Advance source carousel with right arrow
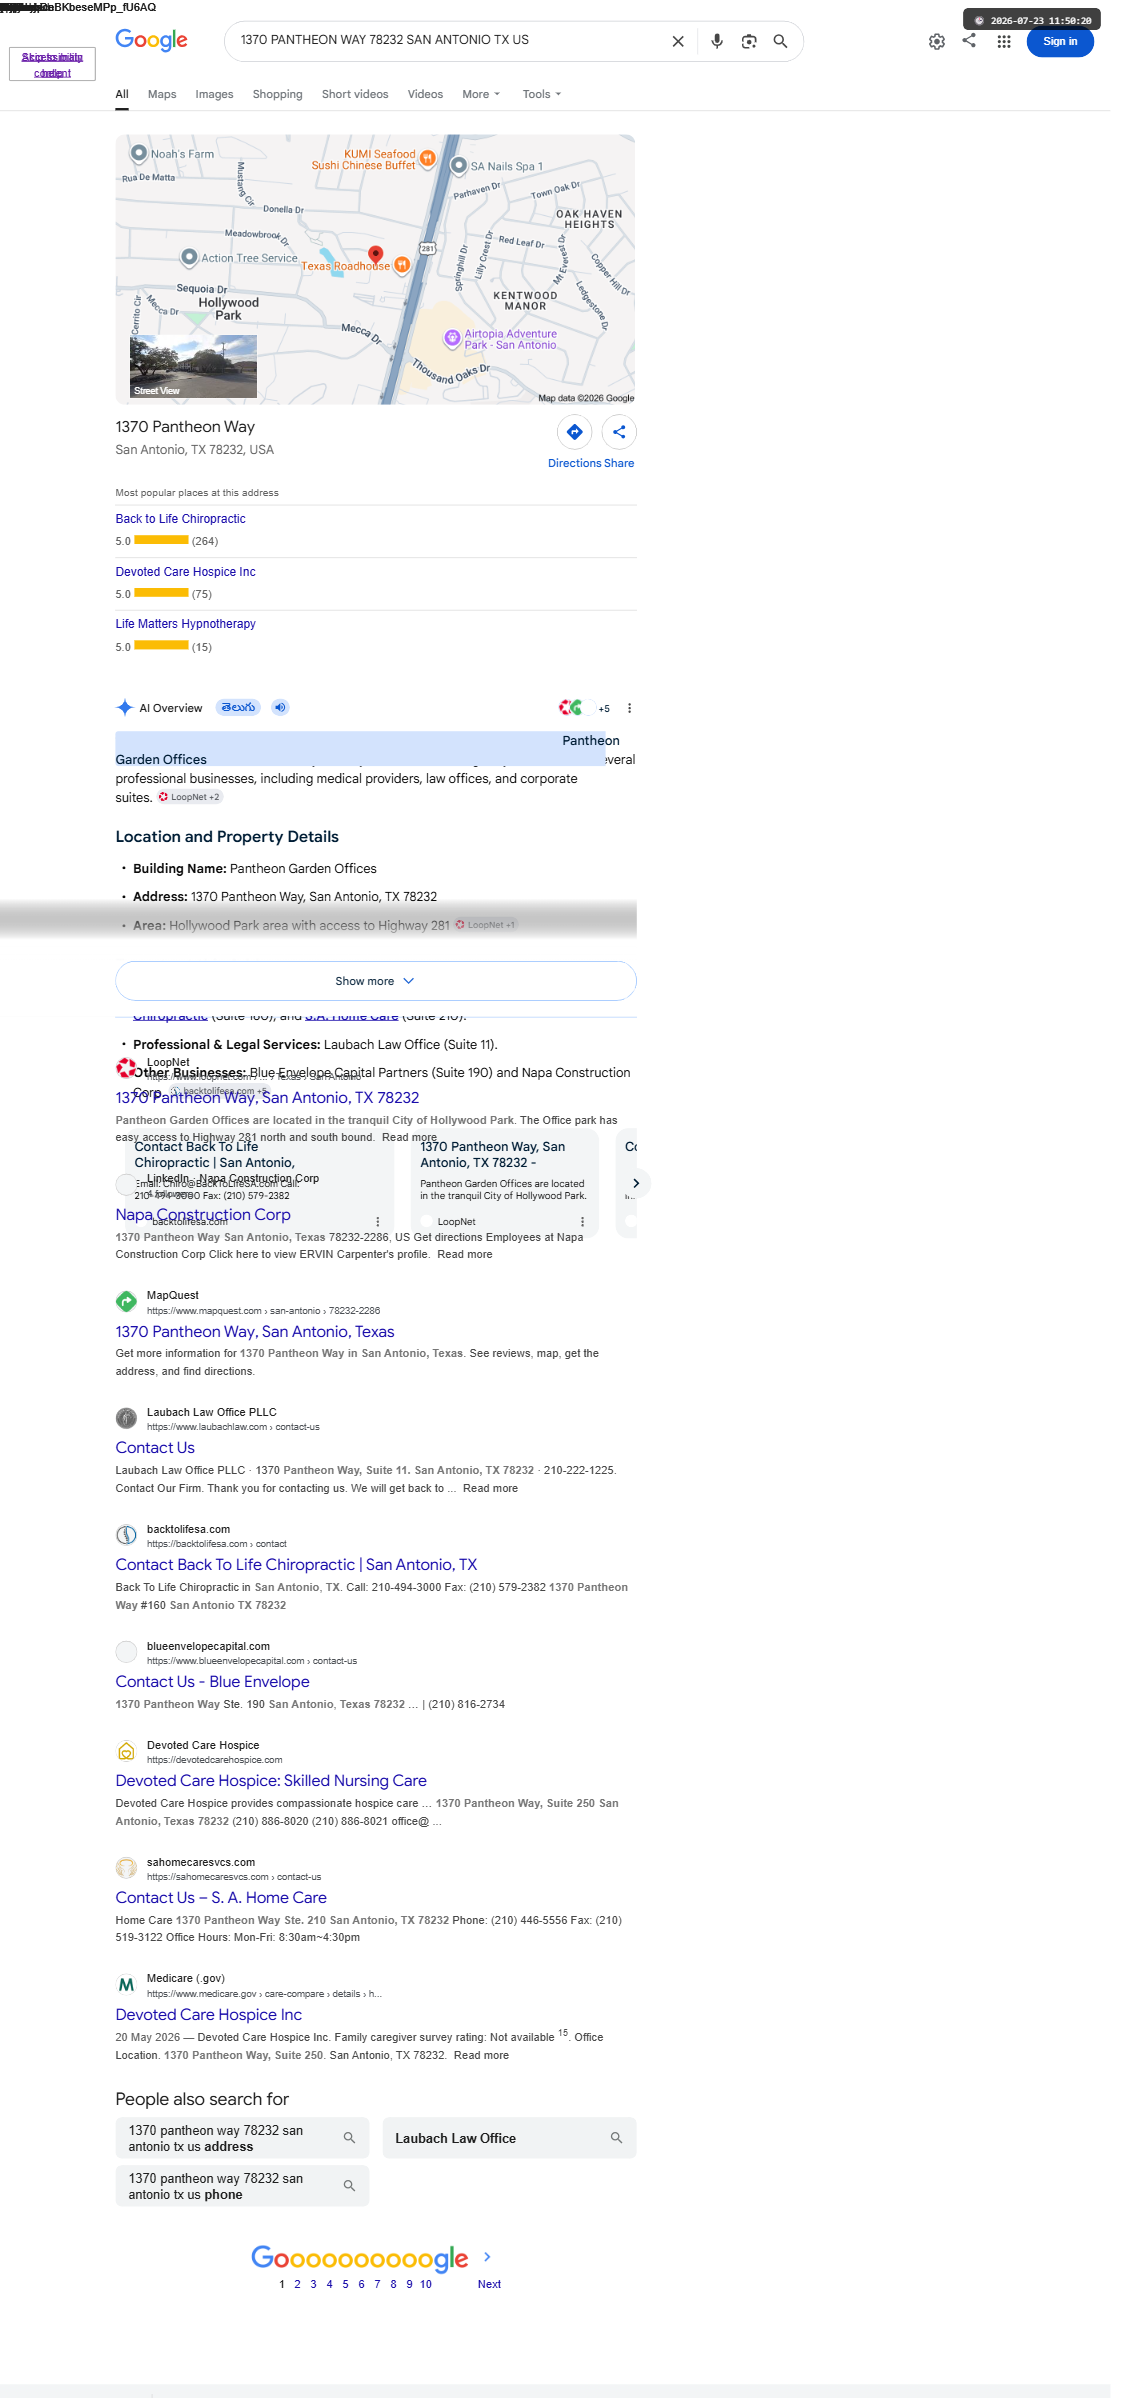The width and height of the screenshot is (1124, 2398). [636, 1183]
